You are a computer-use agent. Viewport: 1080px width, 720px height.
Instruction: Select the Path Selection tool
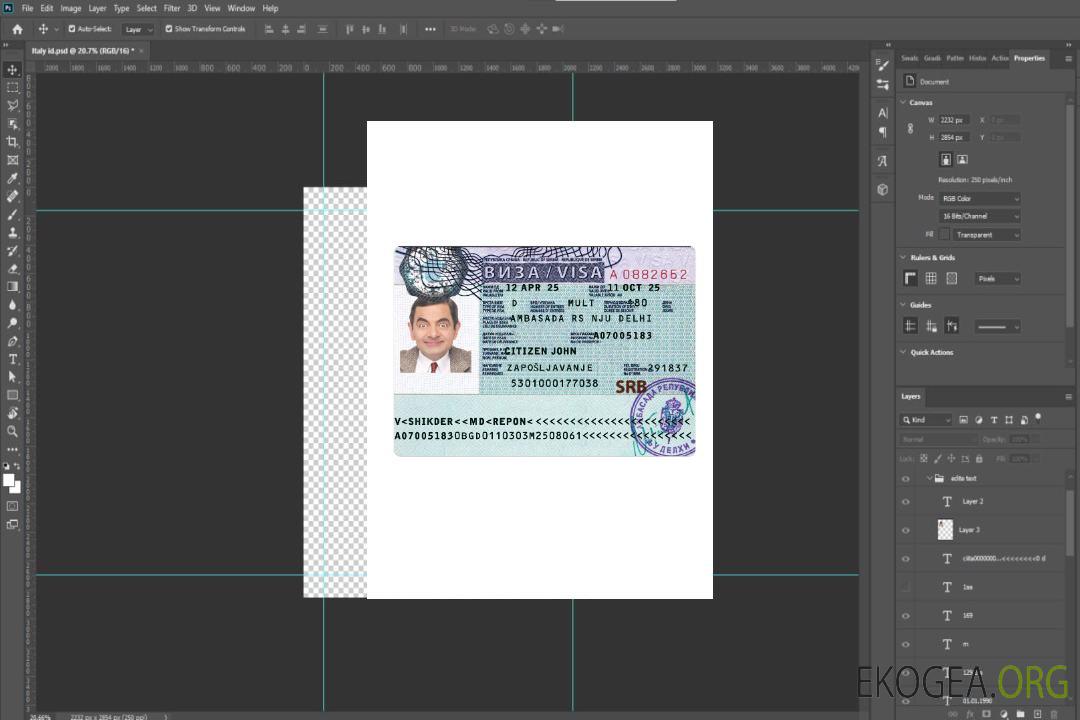12,377
